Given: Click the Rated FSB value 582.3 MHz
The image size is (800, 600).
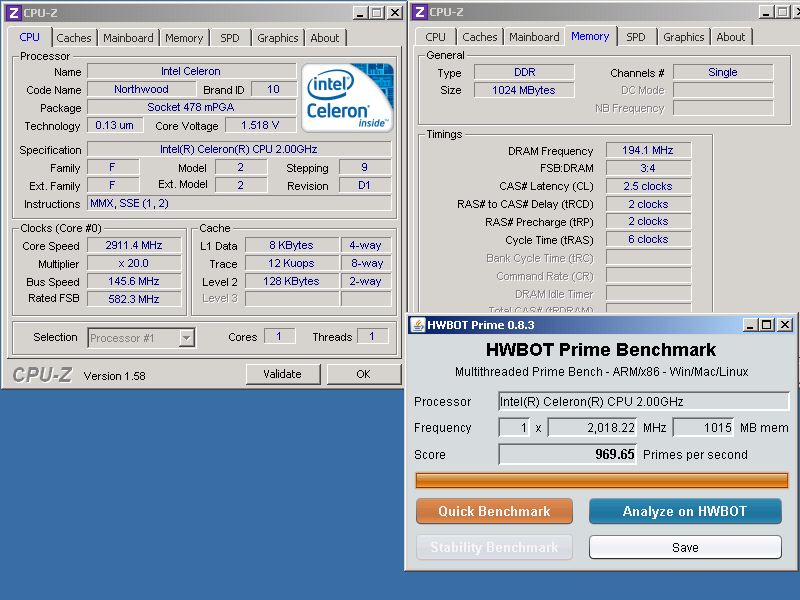Looking at the screenshot, I should pos(134,299).
